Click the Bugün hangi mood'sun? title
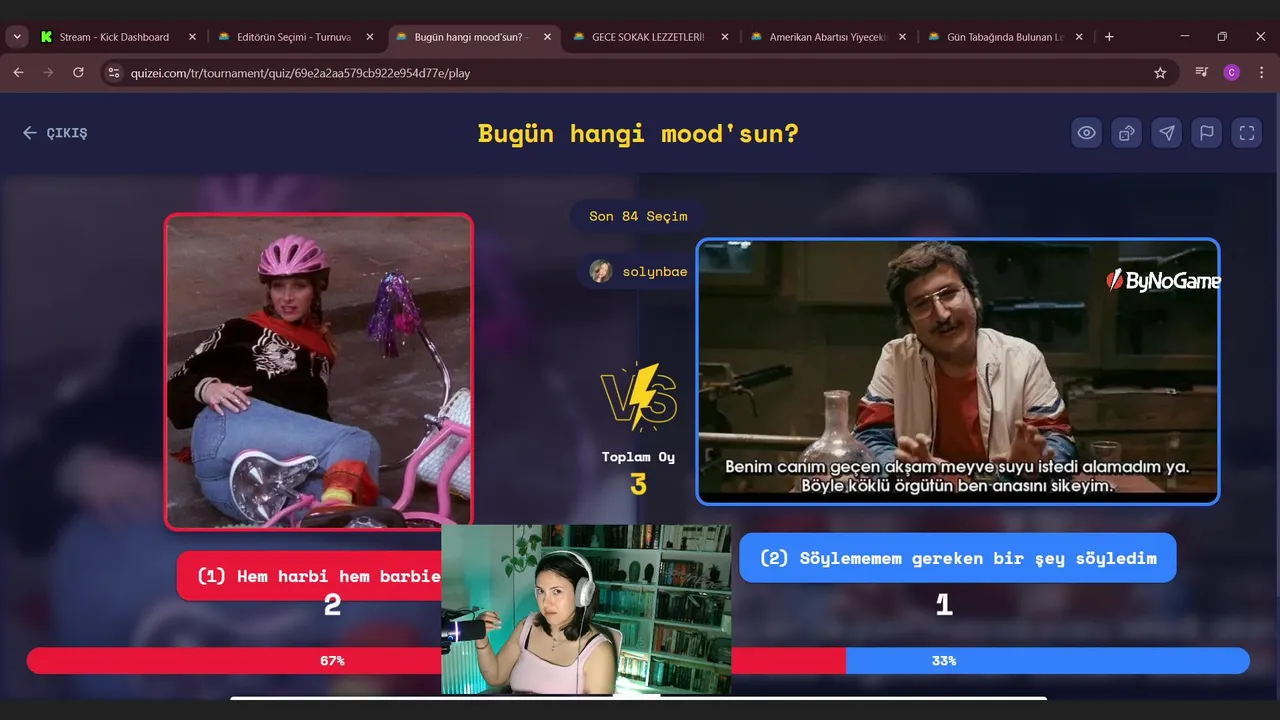This screenshot has width=1280, height=720. pyautogui.click(x=638, y=133)
